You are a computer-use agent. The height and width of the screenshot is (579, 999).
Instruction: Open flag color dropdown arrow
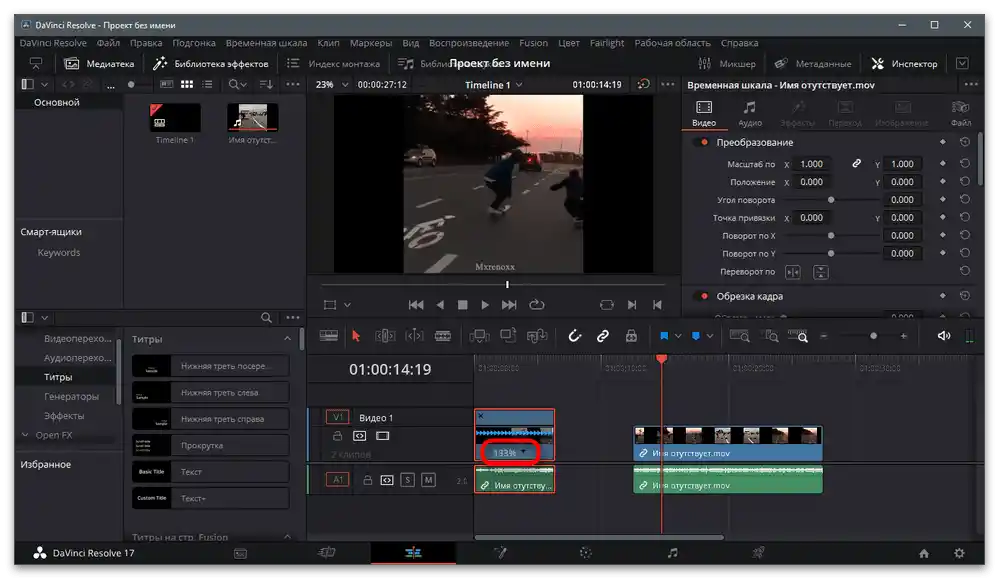(x=678, y=336)
